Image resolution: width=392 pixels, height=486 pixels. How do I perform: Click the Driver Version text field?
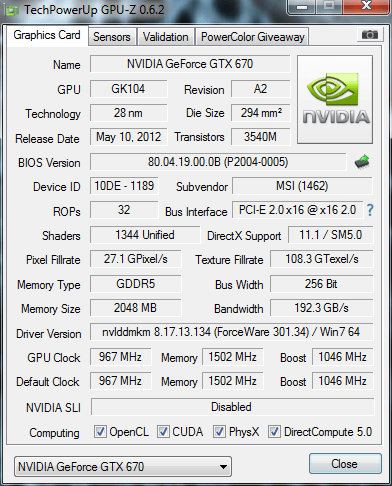231,332
